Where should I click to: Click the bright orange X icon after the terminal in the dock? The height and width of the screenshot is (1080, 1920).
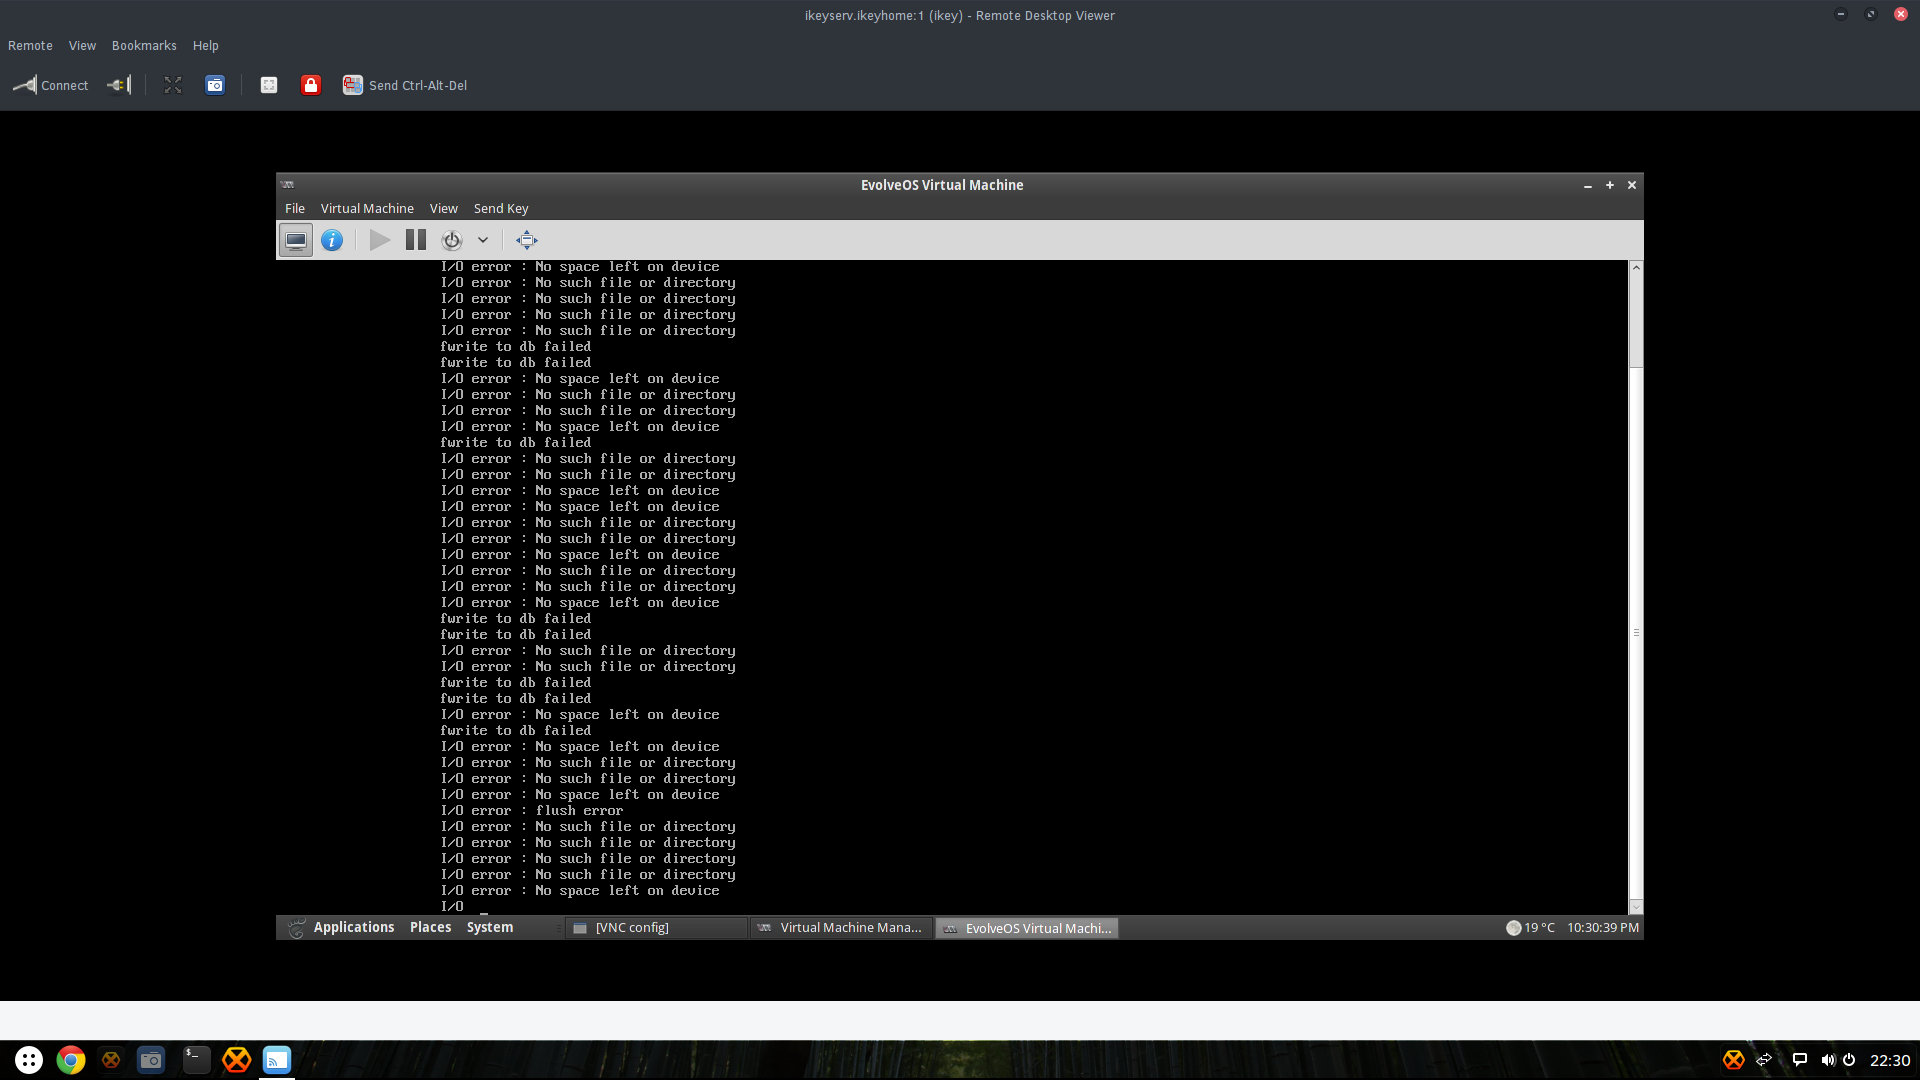[236, 1060]
